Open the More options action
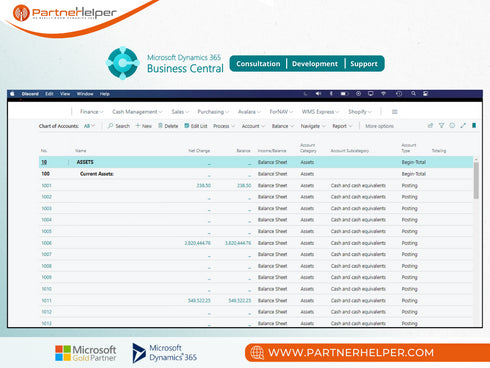This screenshot has width=490, height=368. click(379, 126)
